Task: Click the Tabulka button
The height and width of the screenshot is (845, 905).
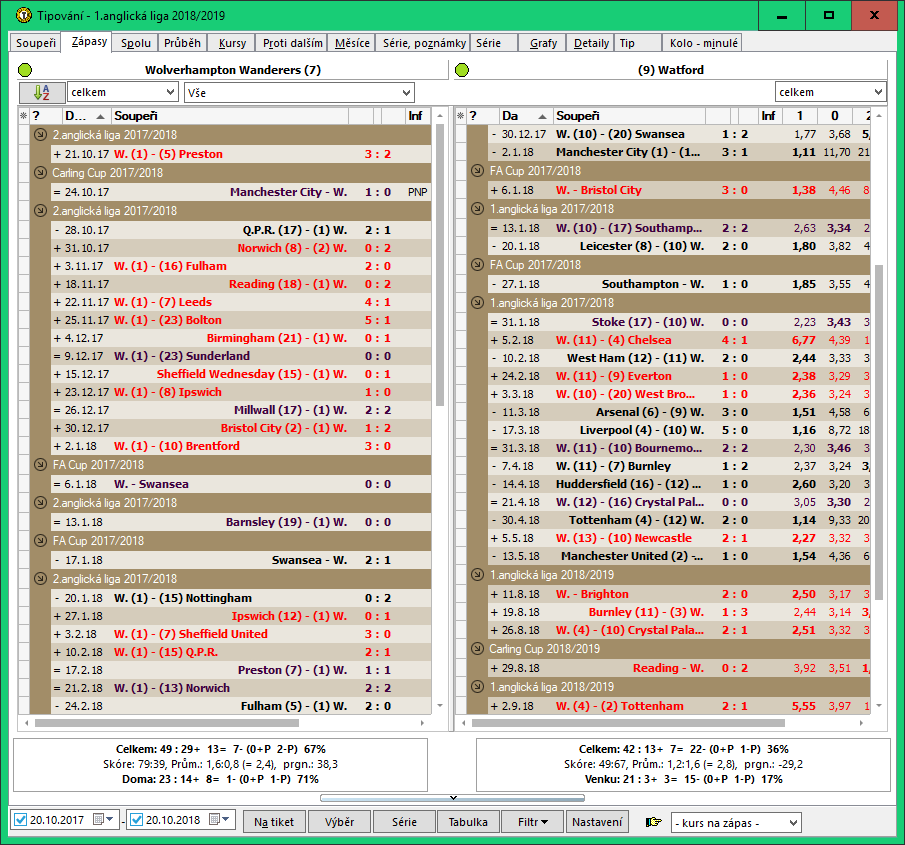Action: pos(468,822)
